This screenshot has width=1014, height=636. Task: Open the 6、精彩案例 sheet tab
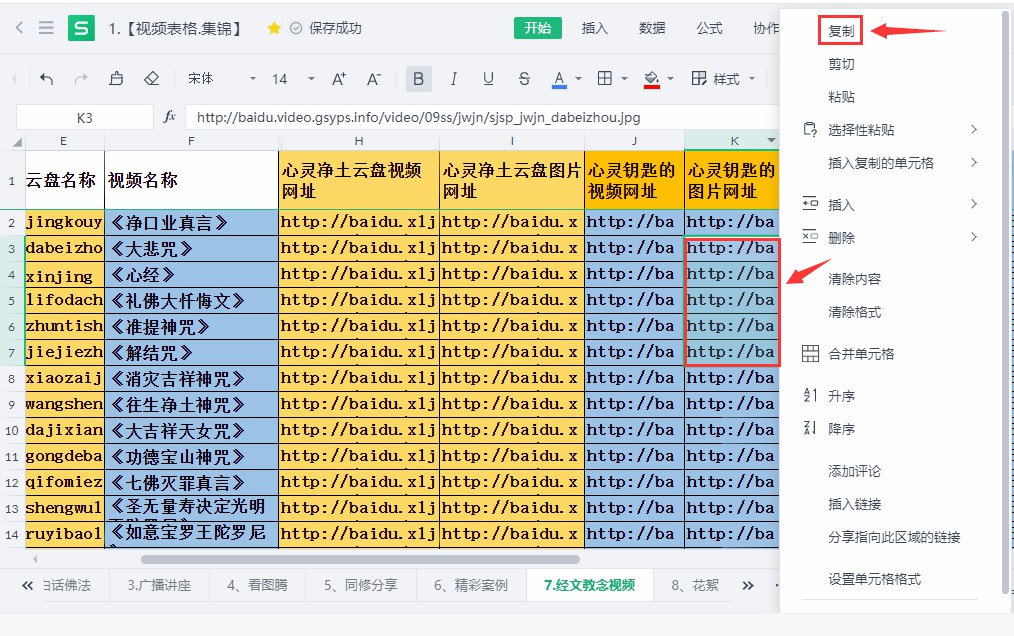[x=471, y=586]
